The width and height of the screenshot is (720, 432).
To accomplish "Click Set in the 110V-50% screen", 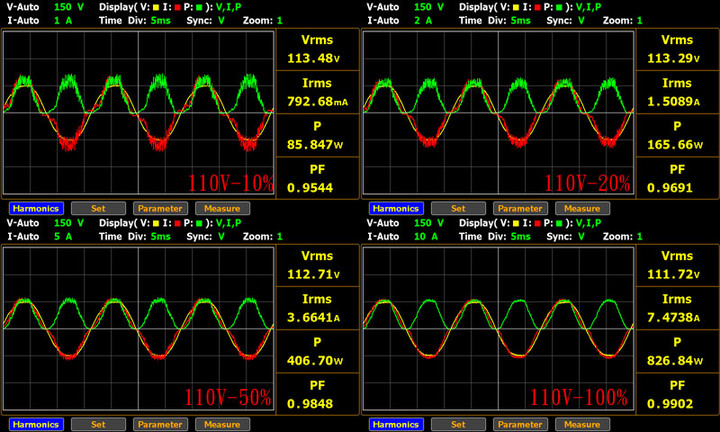I will 98,424.
